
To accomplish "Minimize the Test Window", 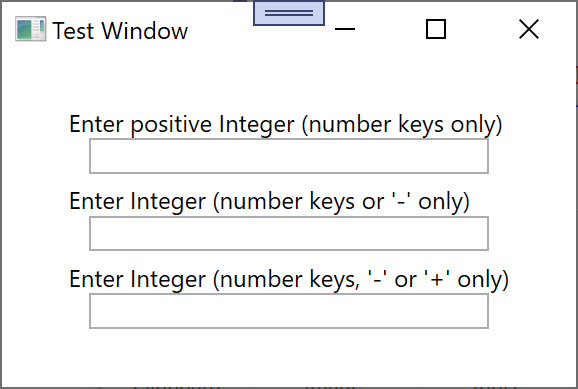I will coord(345,29).
